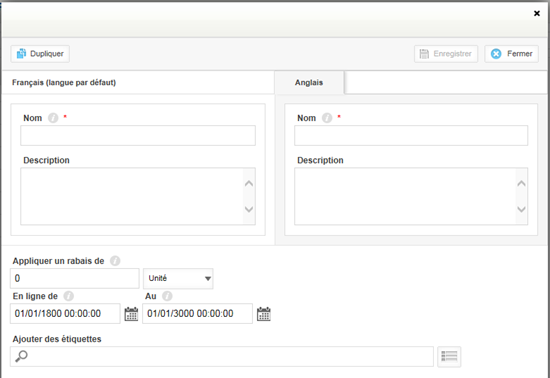
Task: Open the calendar picker for En ligne de
Action: (131, 314)
